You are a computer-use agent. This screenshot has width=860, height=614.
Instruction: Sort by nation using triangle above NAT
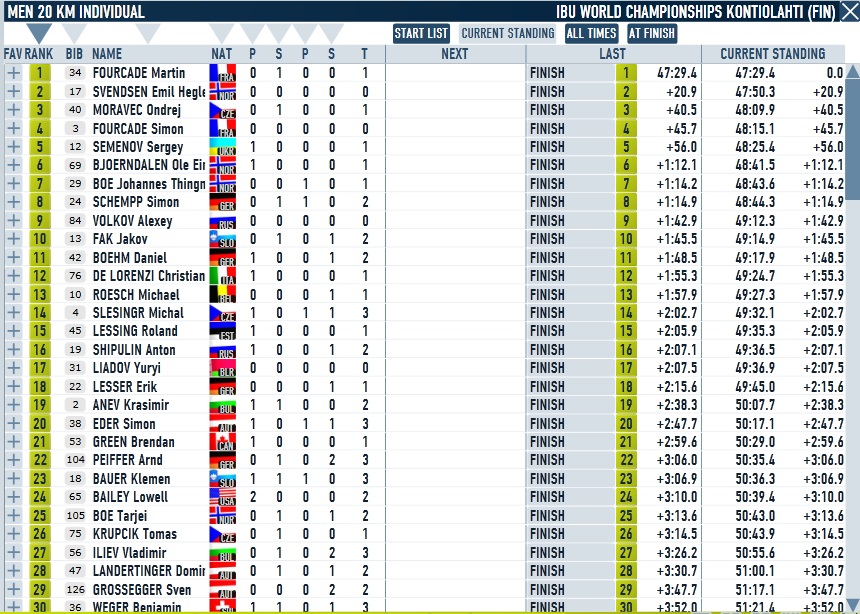point(222,33)
